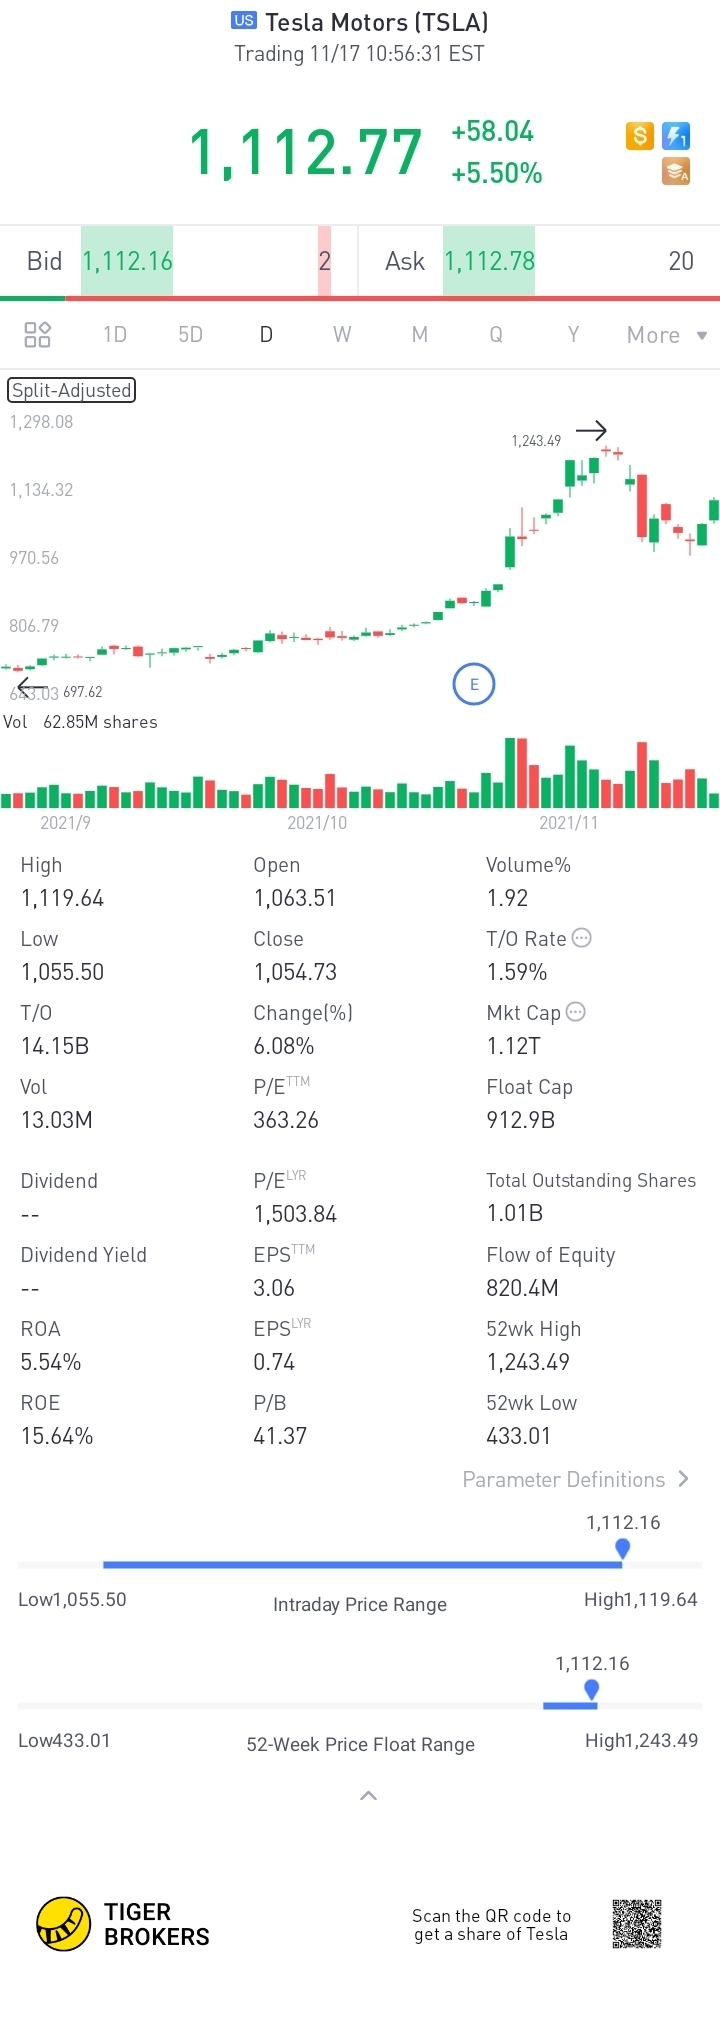Tap the current price 1,112.77

pyautogui.click(x=306, y=152)
